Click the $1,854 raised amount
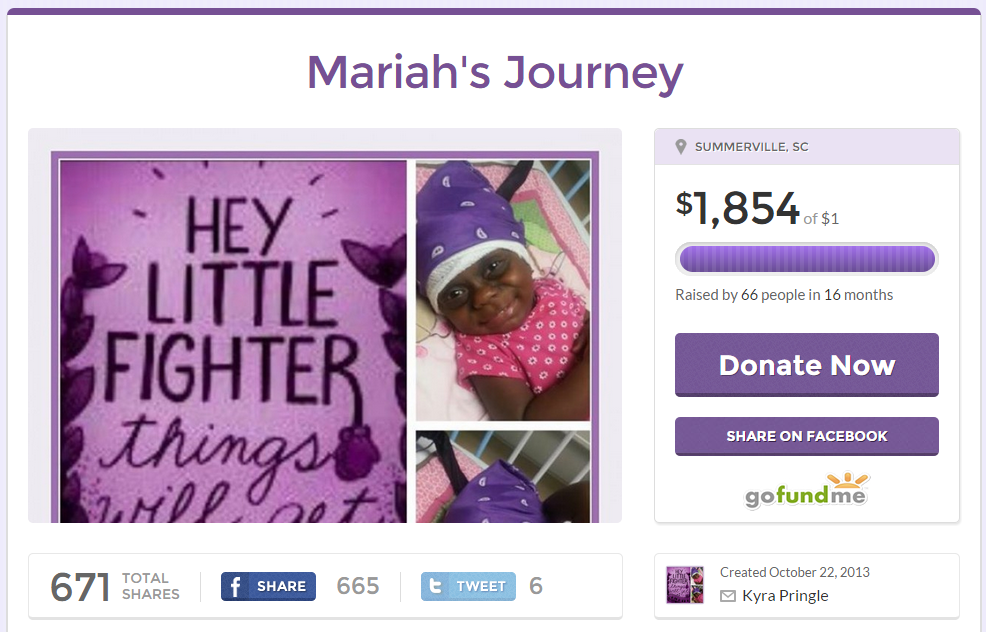Screen dimensions: 986x632 (737, 209)
